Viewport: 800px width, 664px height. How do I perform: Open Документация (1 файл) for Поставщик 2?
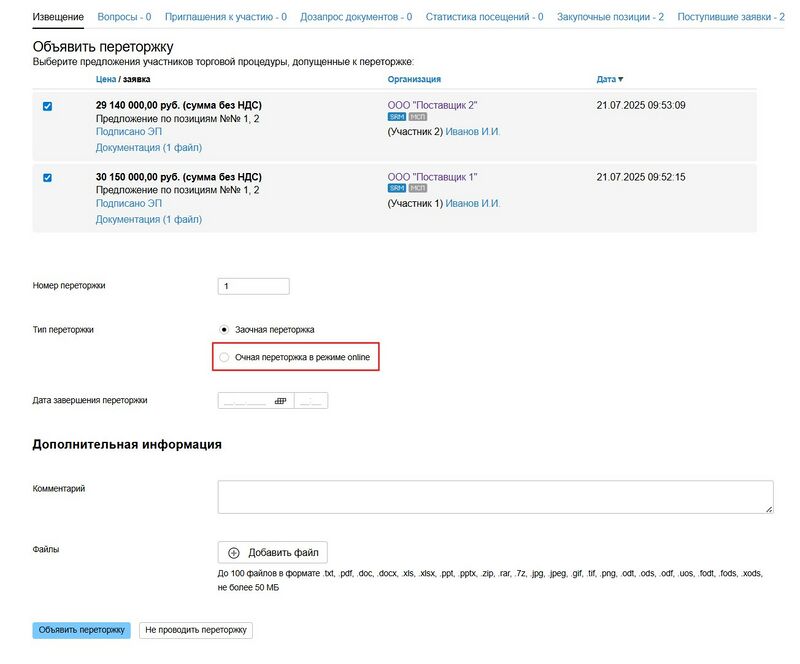click(x=148, y=147)
